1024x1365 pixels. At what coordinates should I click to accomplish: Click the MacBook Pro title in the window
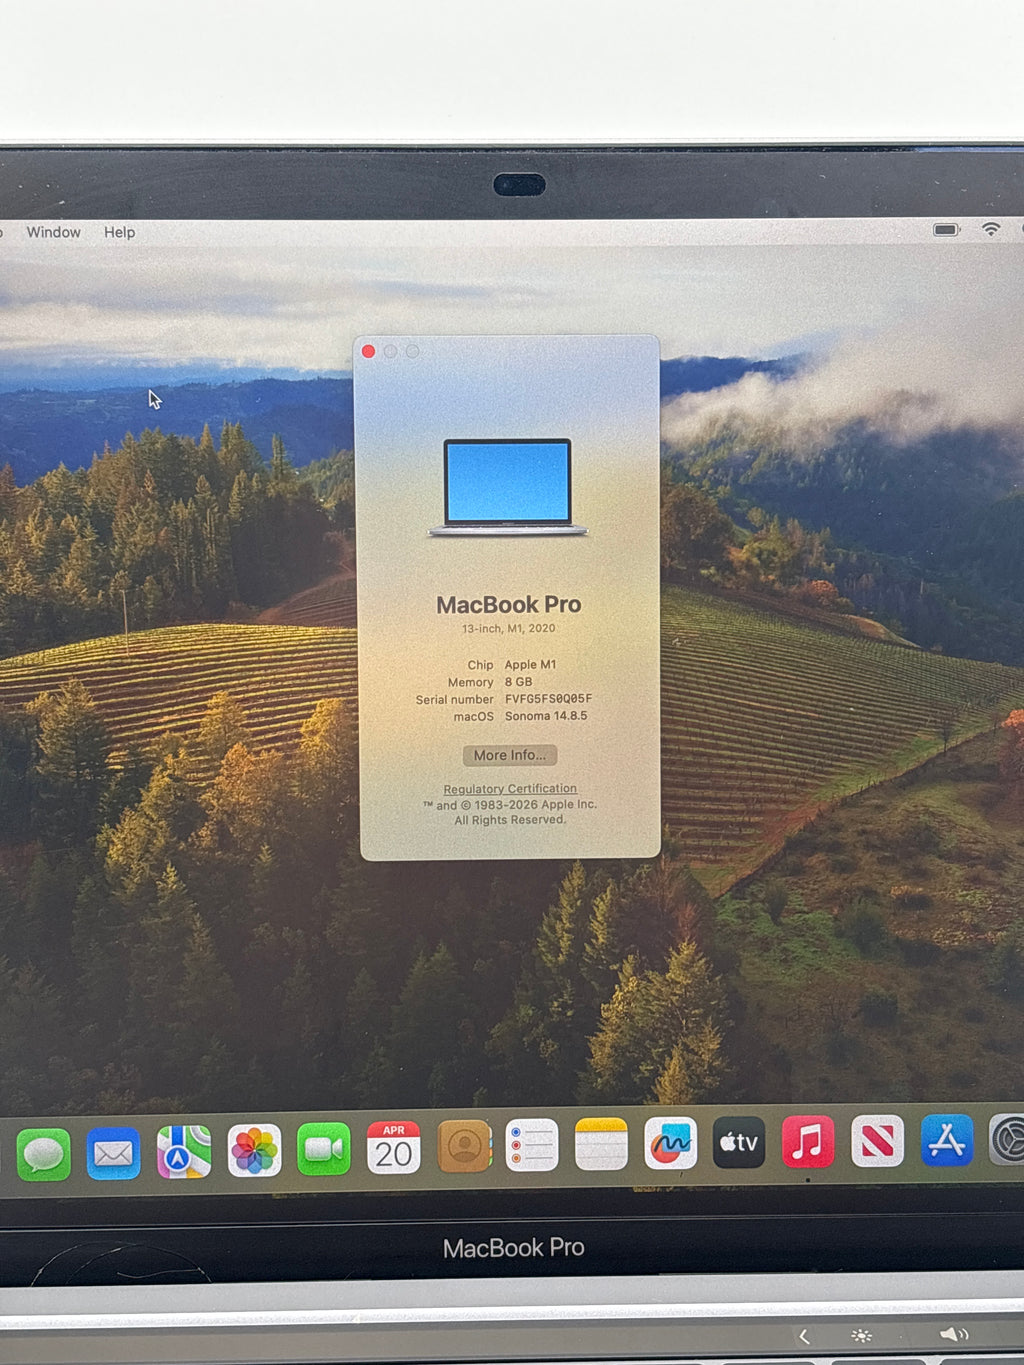[508, 605]
